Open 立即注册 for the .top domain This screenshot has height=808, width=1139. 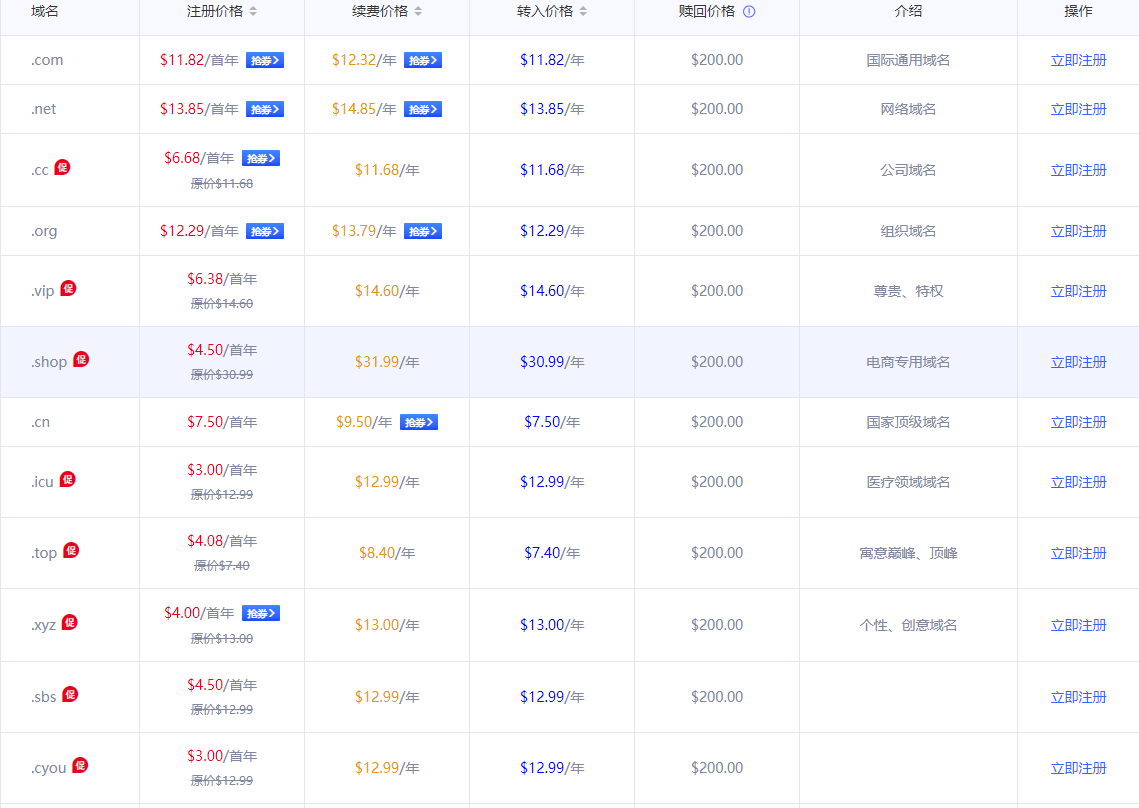[x=1078, y=553]
